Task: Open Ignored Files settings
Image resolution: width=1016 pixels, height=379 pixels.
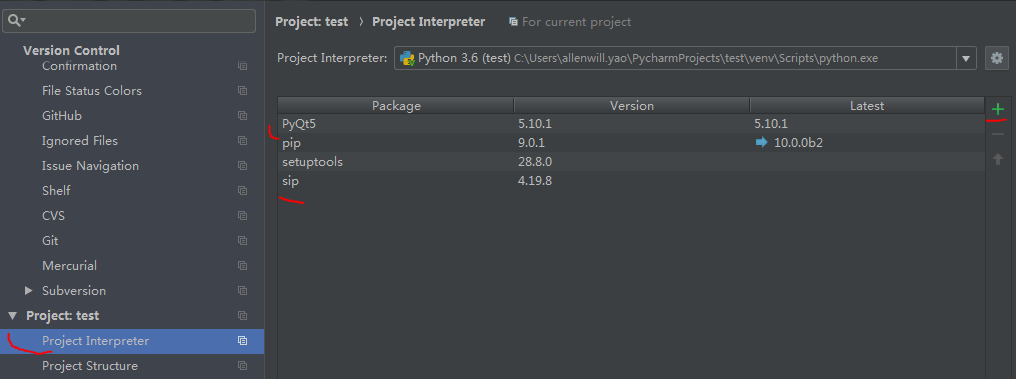Action: click(x=80, y=141)
